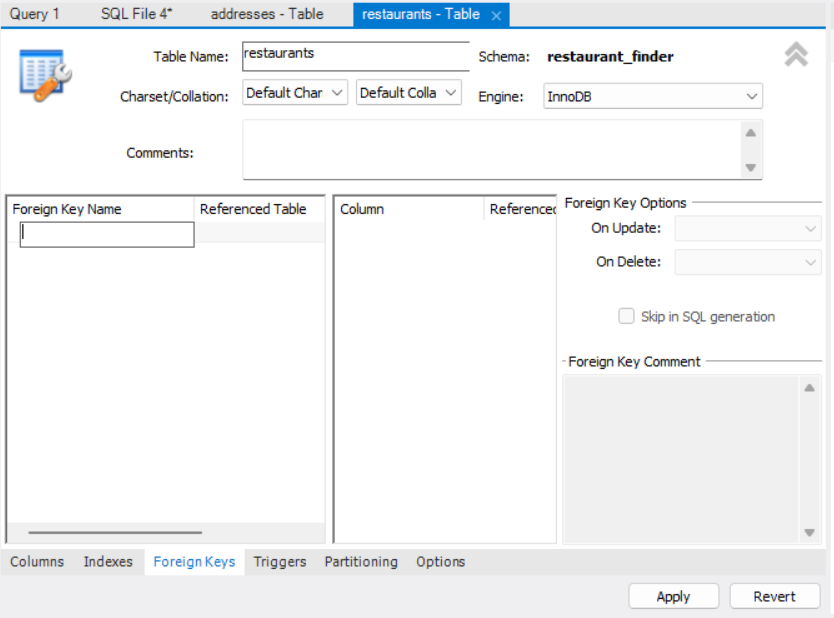Toggle Skip in SQL generation checkbox
This screenshot has width=834, height=618.
626,316
